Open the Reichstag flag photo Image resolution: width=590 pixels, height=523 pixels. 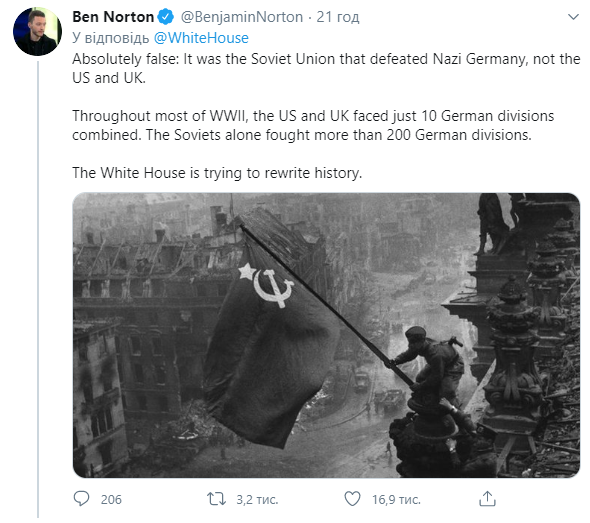[326, 335]
